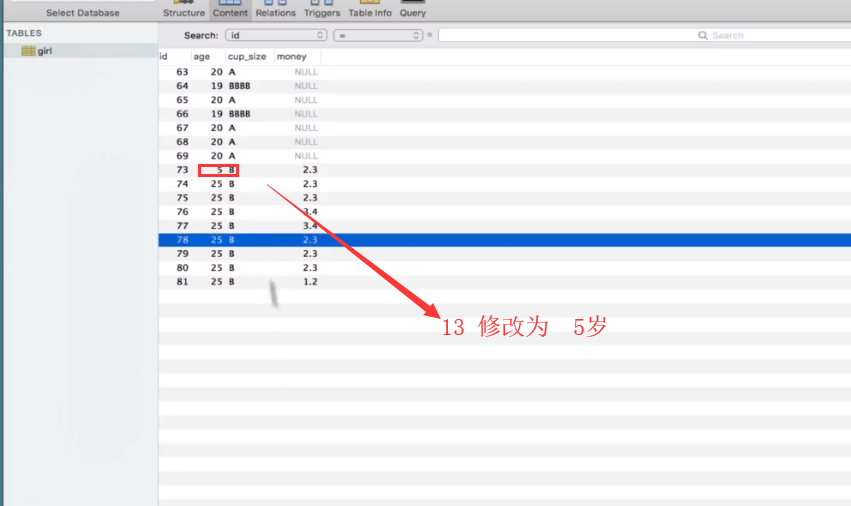Select the BBBB cell in row 64

(239, 86)
